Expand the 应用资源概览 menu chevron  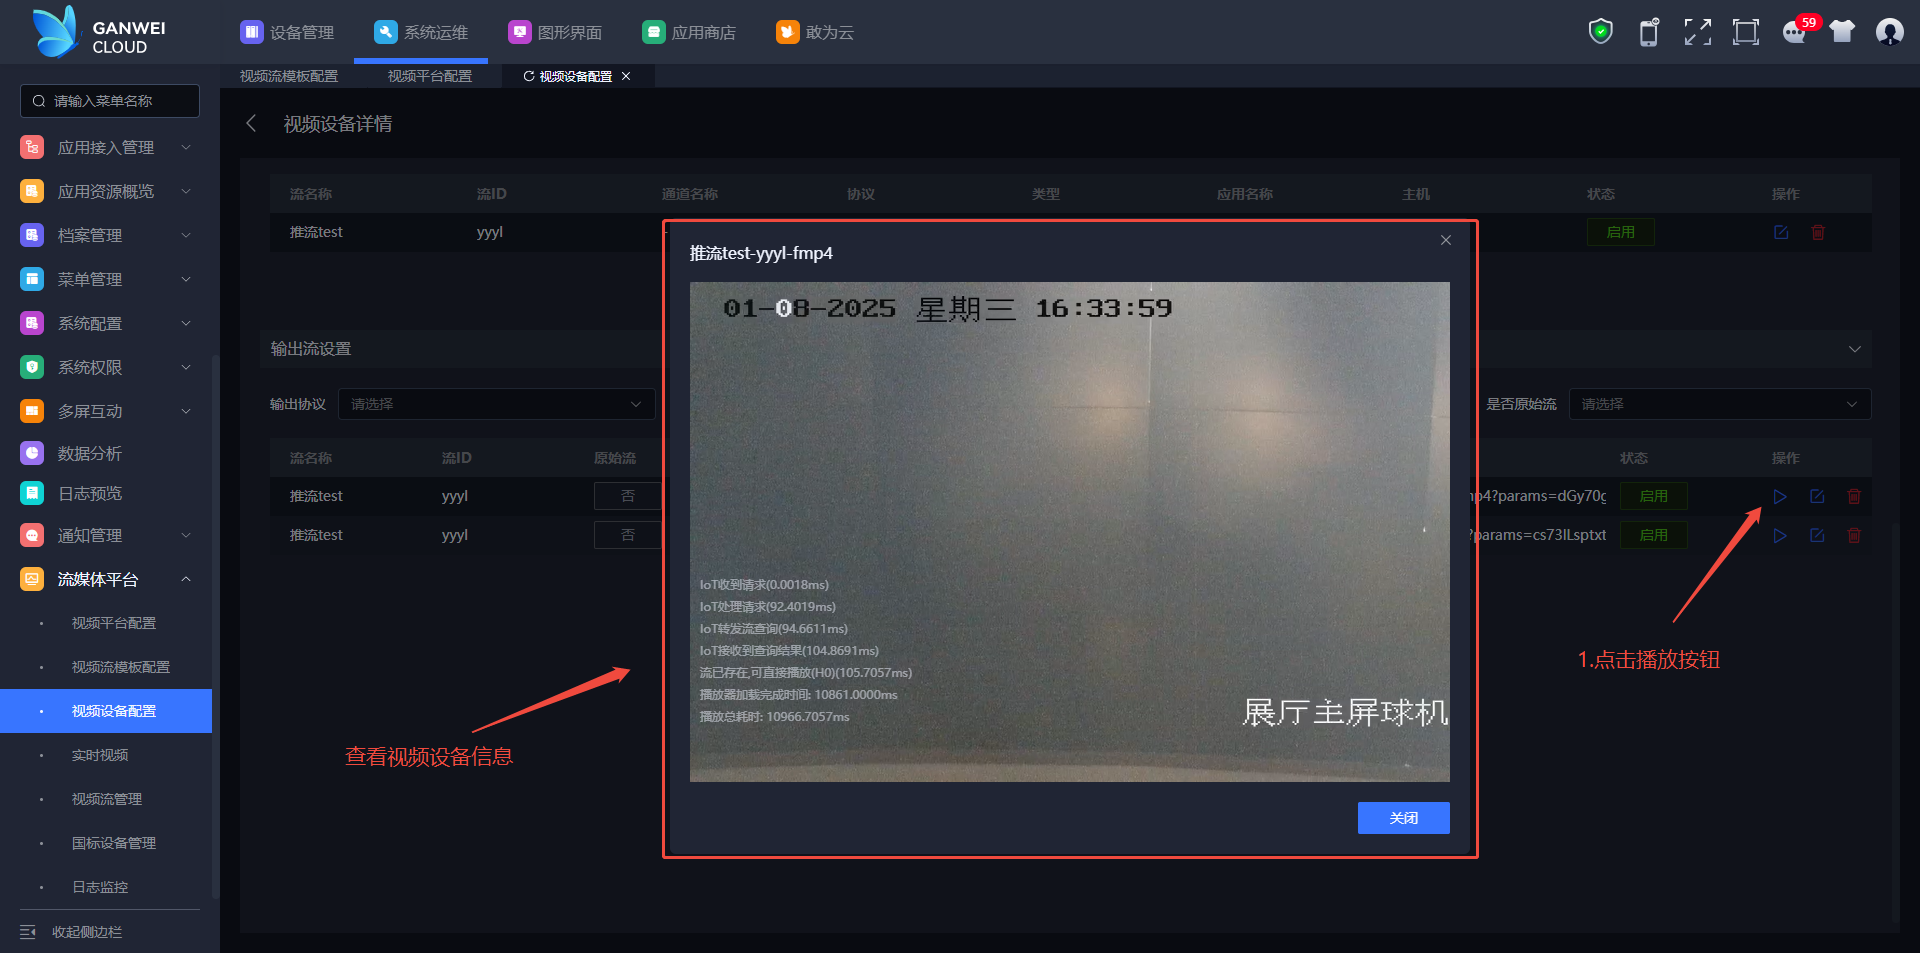[186, 191]
